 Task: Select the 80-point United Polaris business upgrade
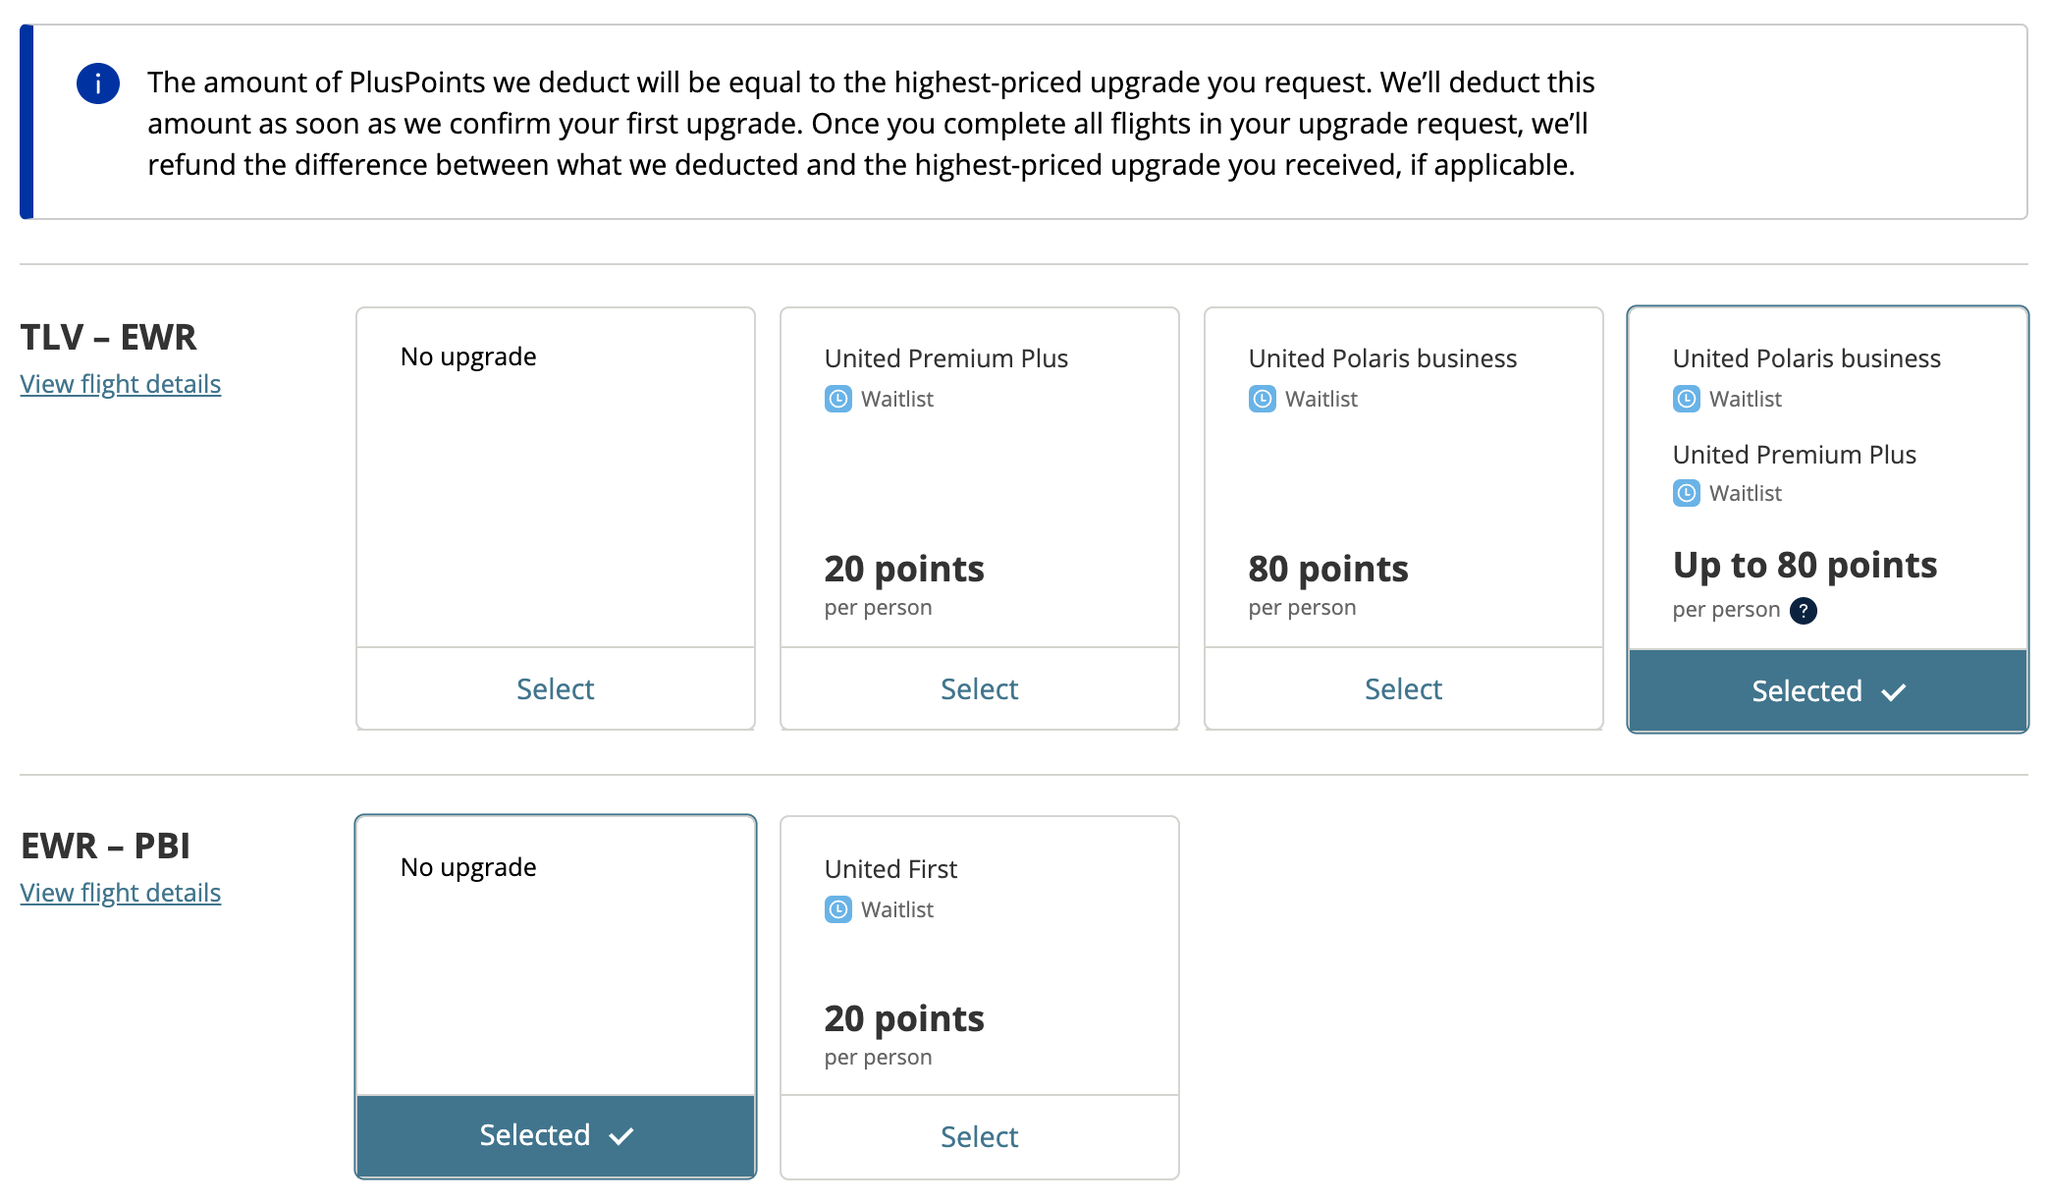tap(1403, 689)
